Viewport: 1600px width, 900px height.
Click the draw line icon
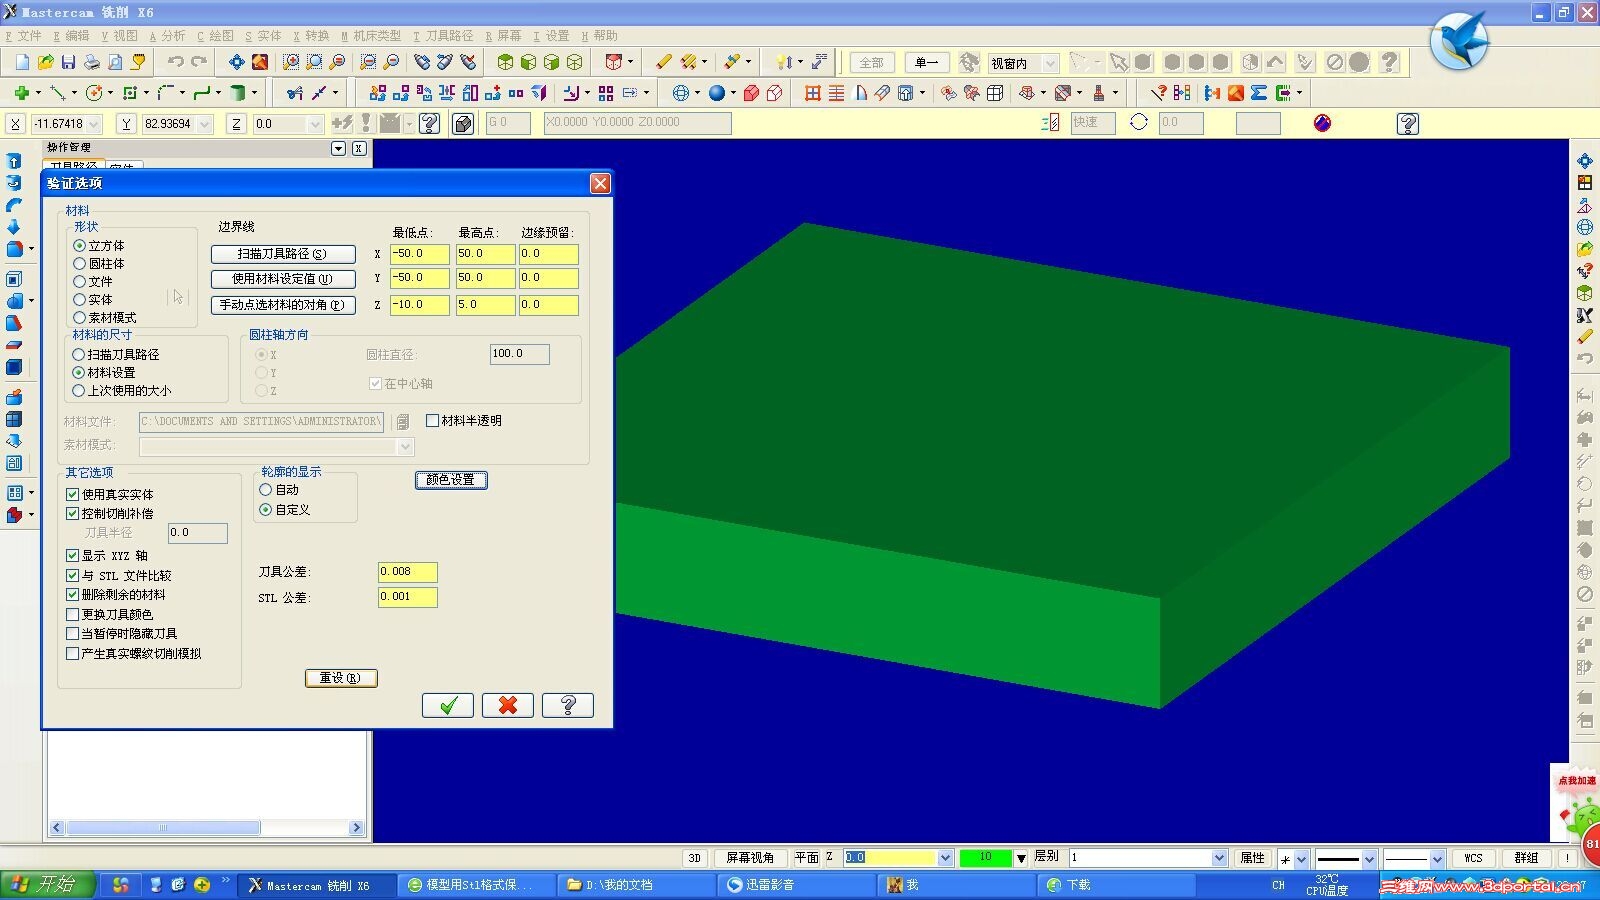point(58,93)
